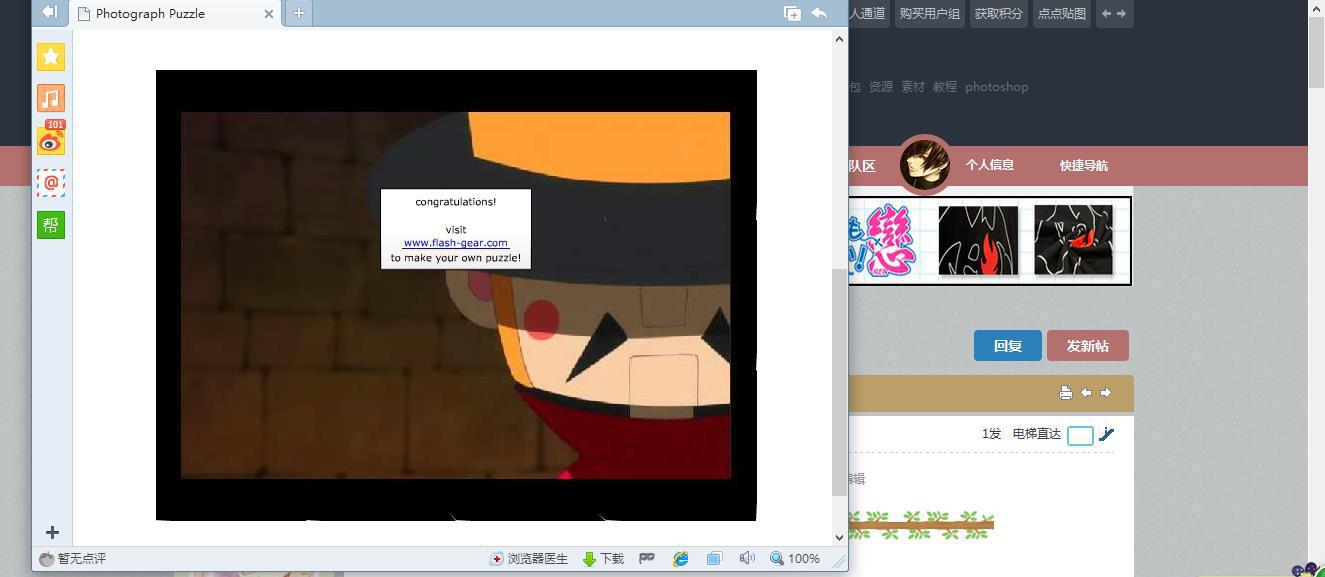Collapse the sidebar with the top-left arrow

[49, 12]
